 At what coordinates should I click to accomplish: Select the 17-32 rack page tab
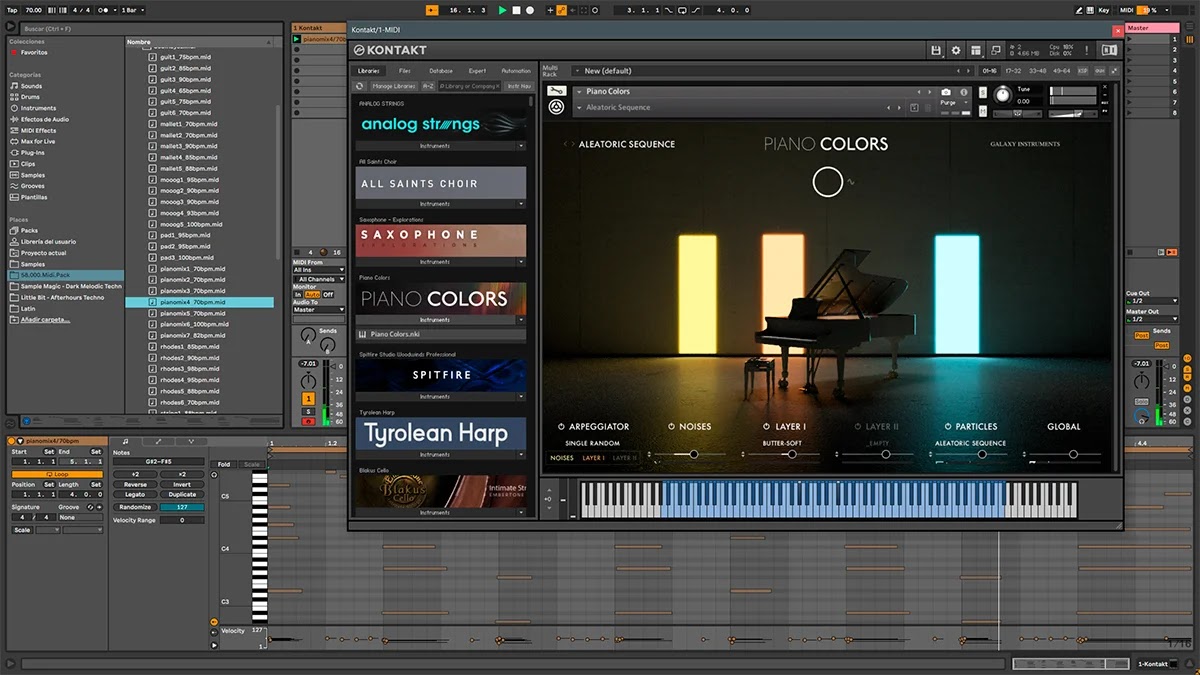(1013, 71)
